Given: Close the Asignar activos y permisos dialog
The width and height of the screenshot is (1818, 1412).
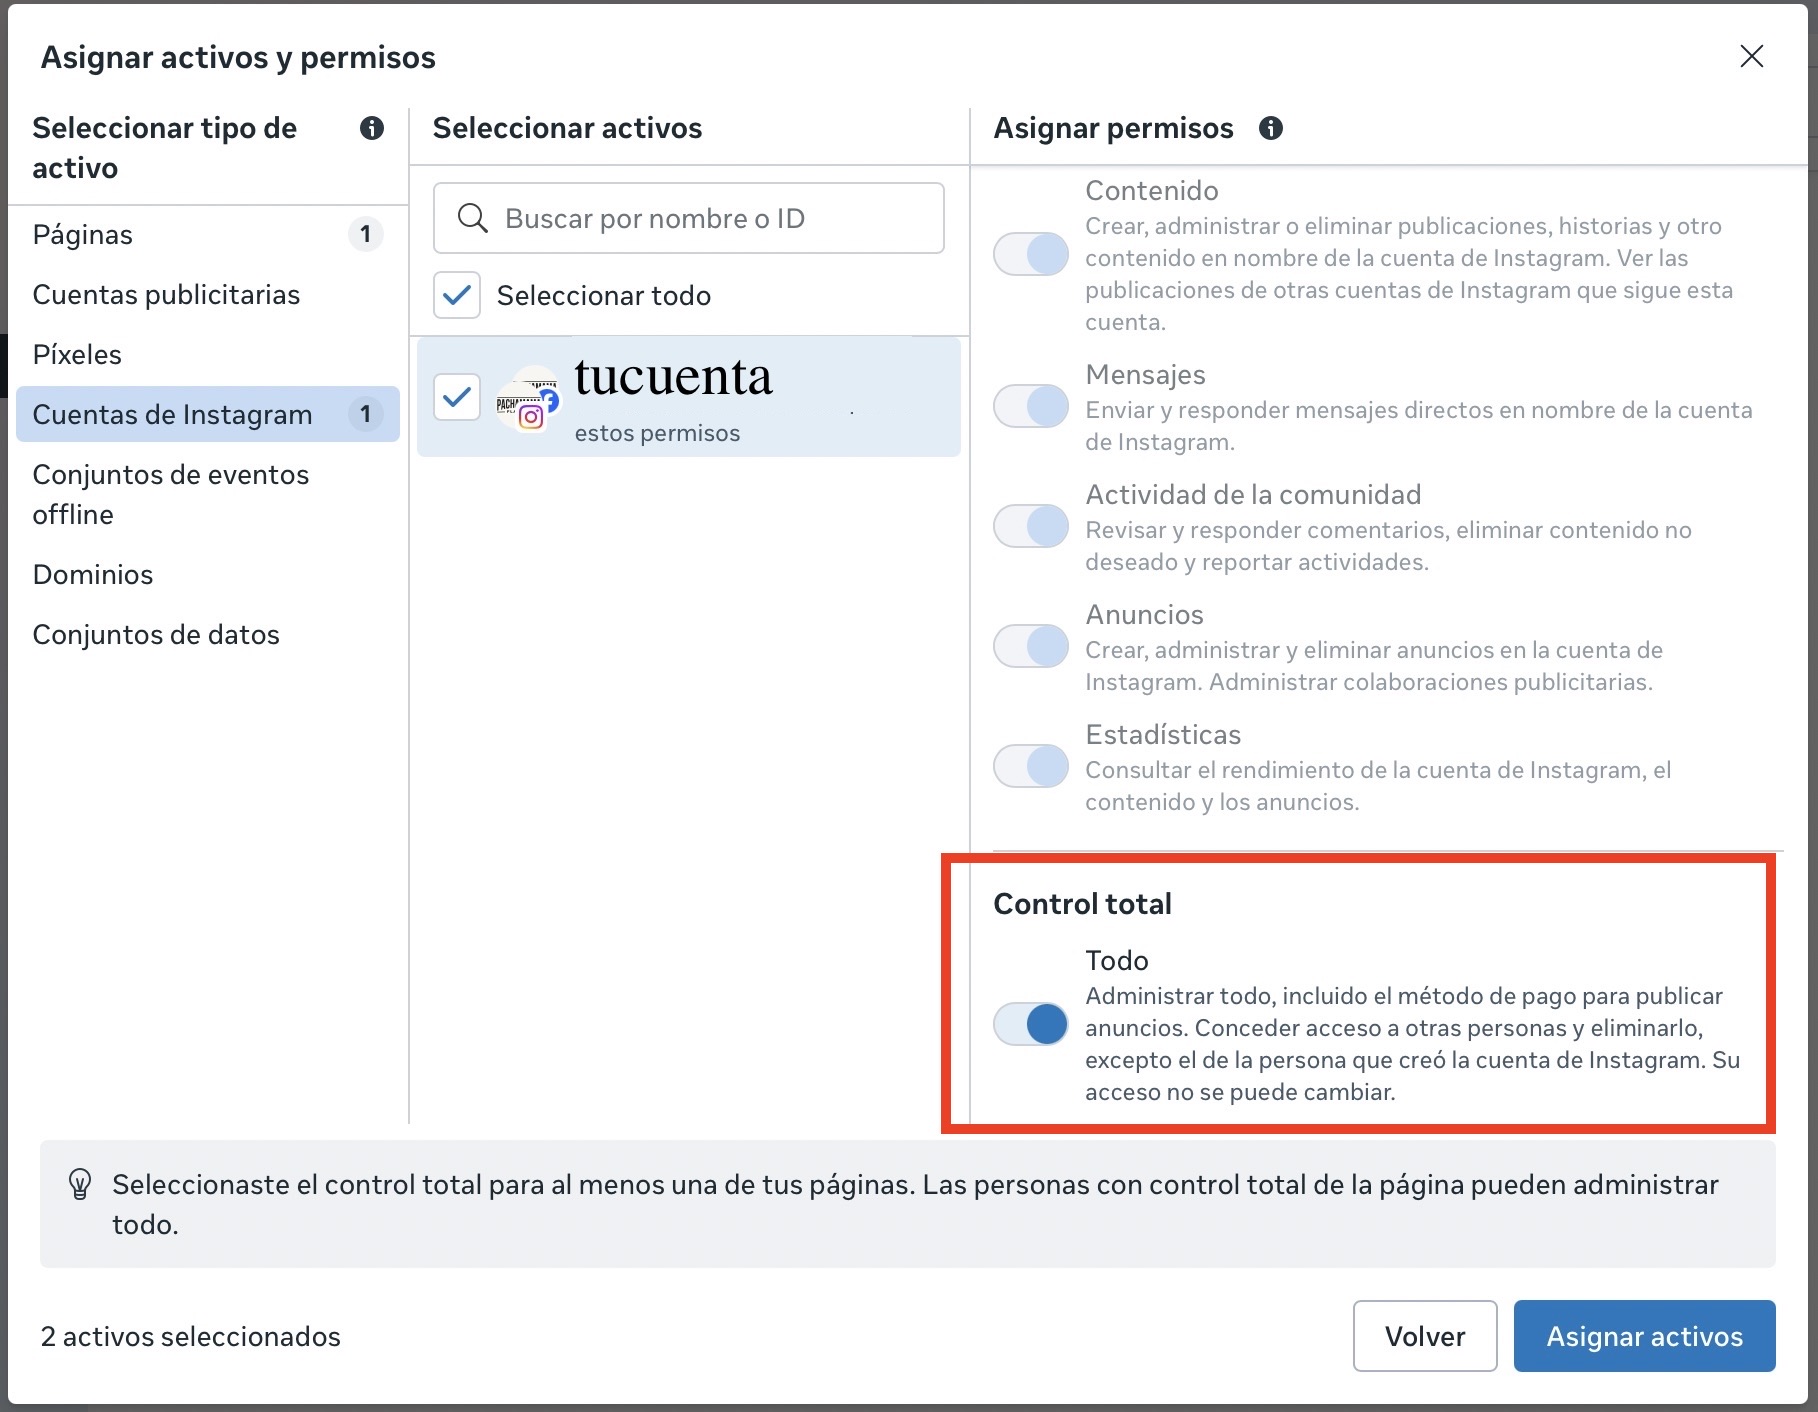Looking at the screenshot, I should [1751, 56].
